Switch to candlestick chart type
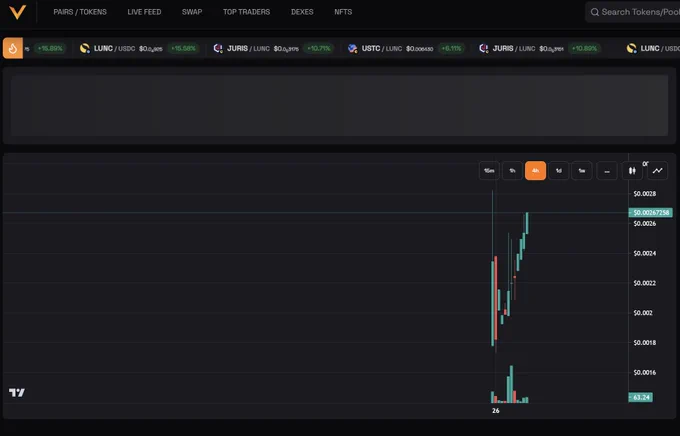Screen dimensions: 680x436 point(632,170)
